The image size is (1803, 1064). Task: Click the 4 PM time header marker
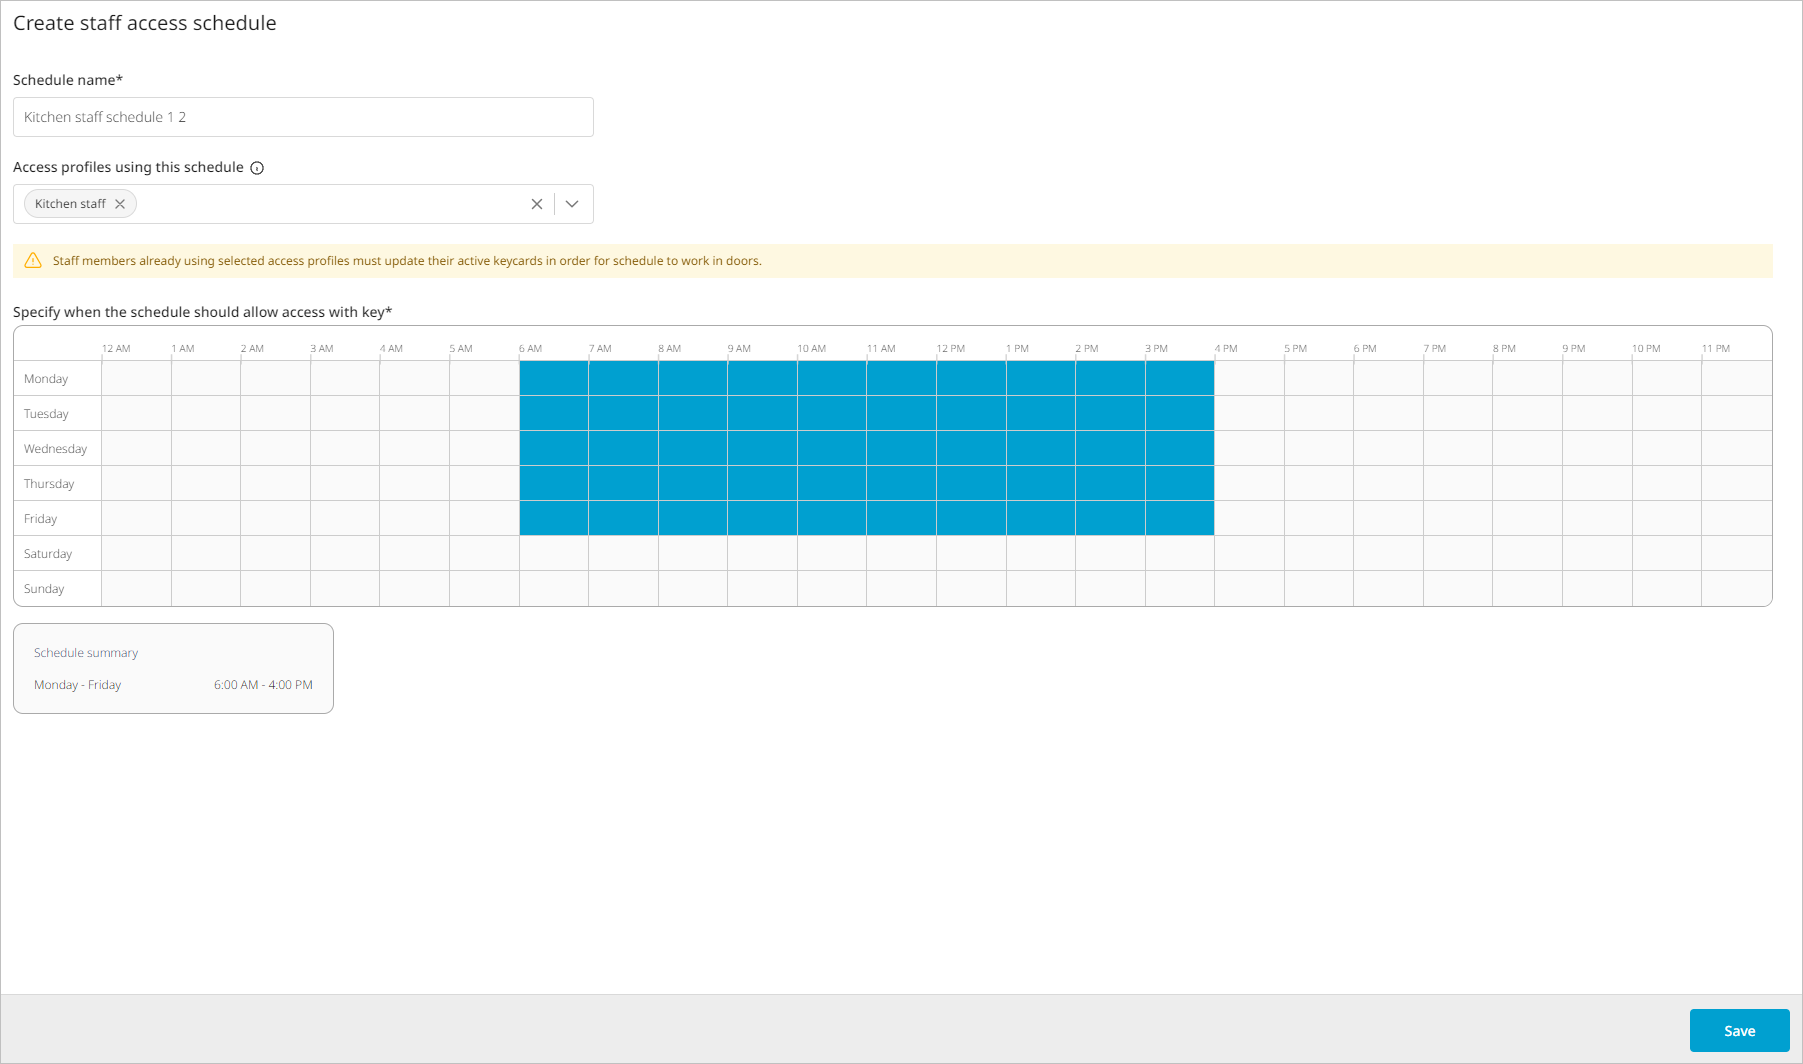(1226, 349)
